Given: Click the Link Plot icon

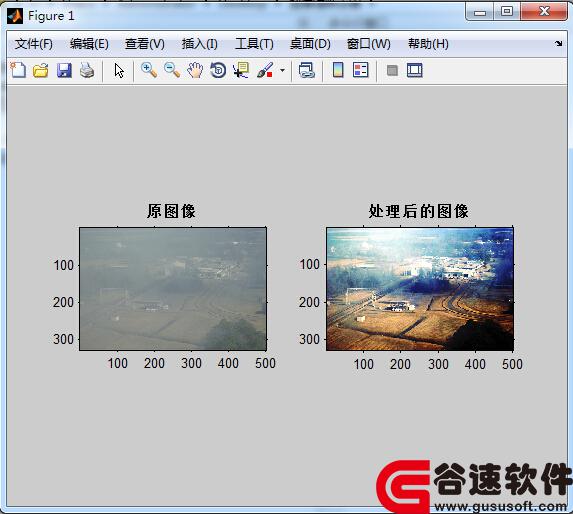Looking at the screenshot, I should 307,70.
